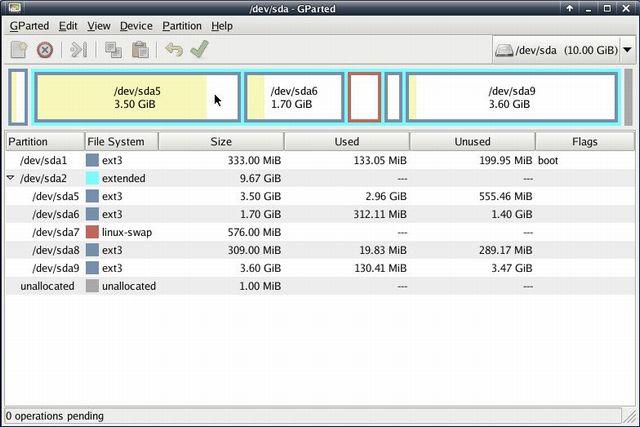The image size is (640, 427).
Task: Click the 130.41 MiB used value
Action: [x=380, y=268]
